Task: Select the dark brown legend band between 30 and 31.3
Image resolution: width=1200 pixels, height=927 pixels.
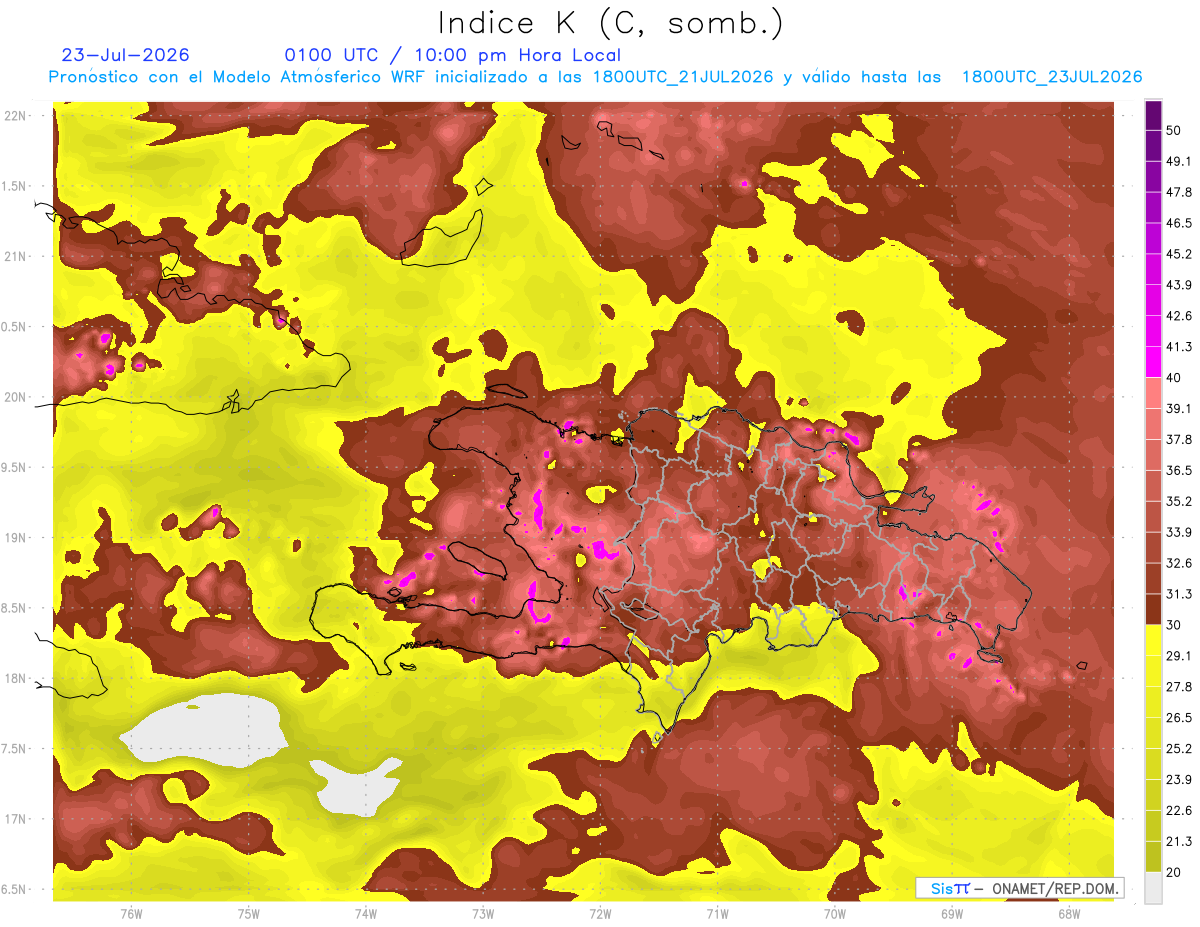Action: 1153,609
